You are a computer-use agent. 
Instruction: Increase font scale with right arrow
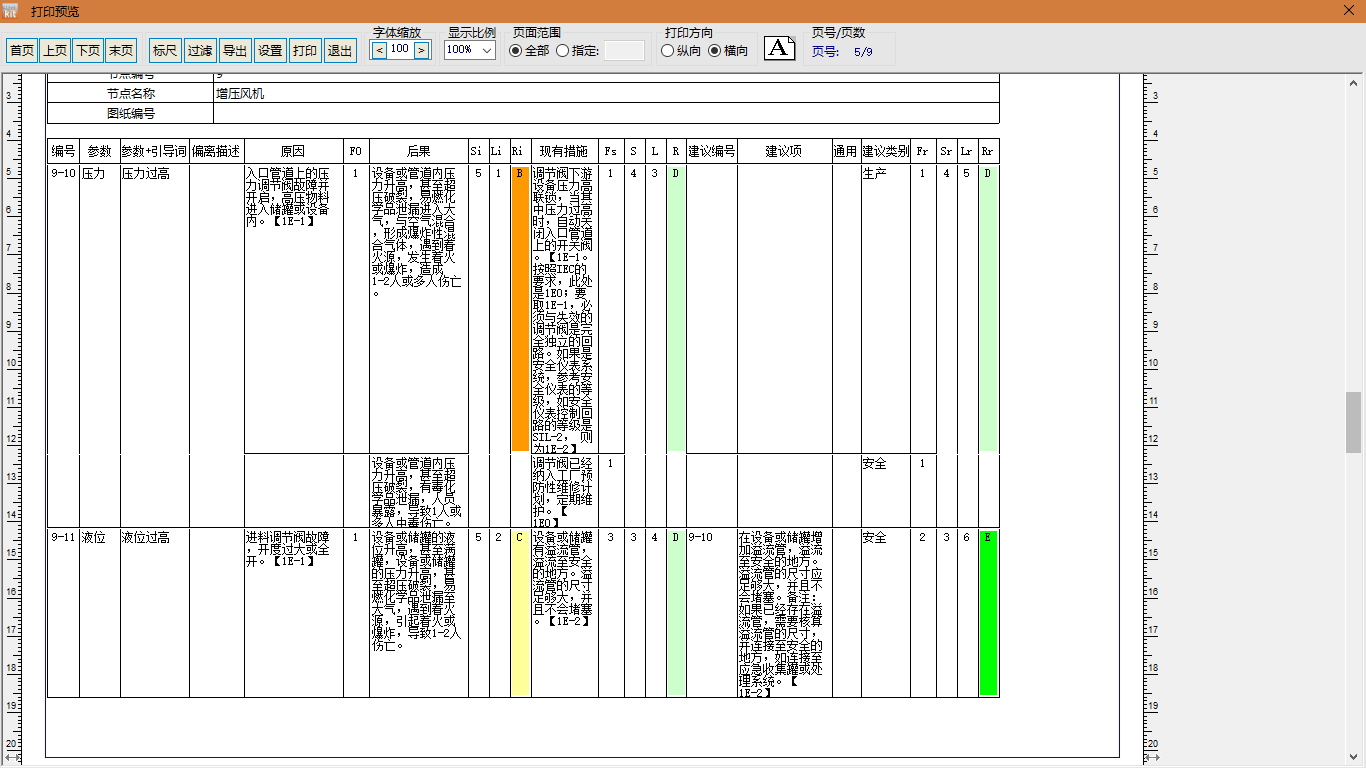[422, 49]
